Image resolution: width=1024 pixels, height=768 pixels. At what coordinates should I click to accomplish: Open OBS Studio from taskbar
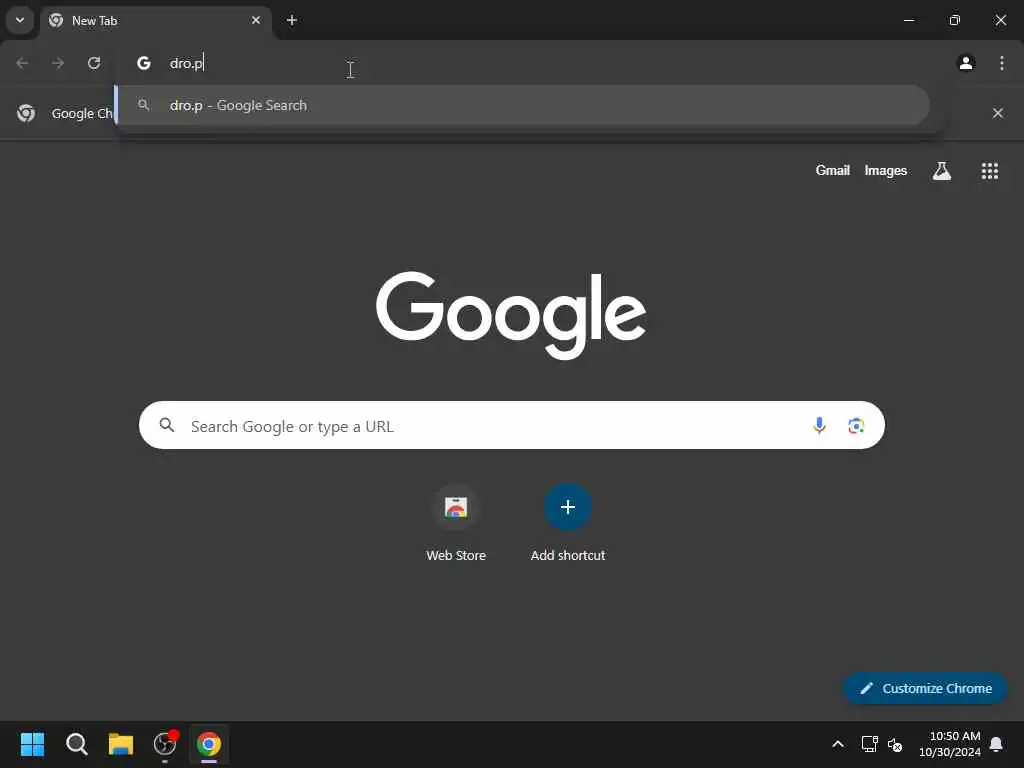tap(165, 744)
